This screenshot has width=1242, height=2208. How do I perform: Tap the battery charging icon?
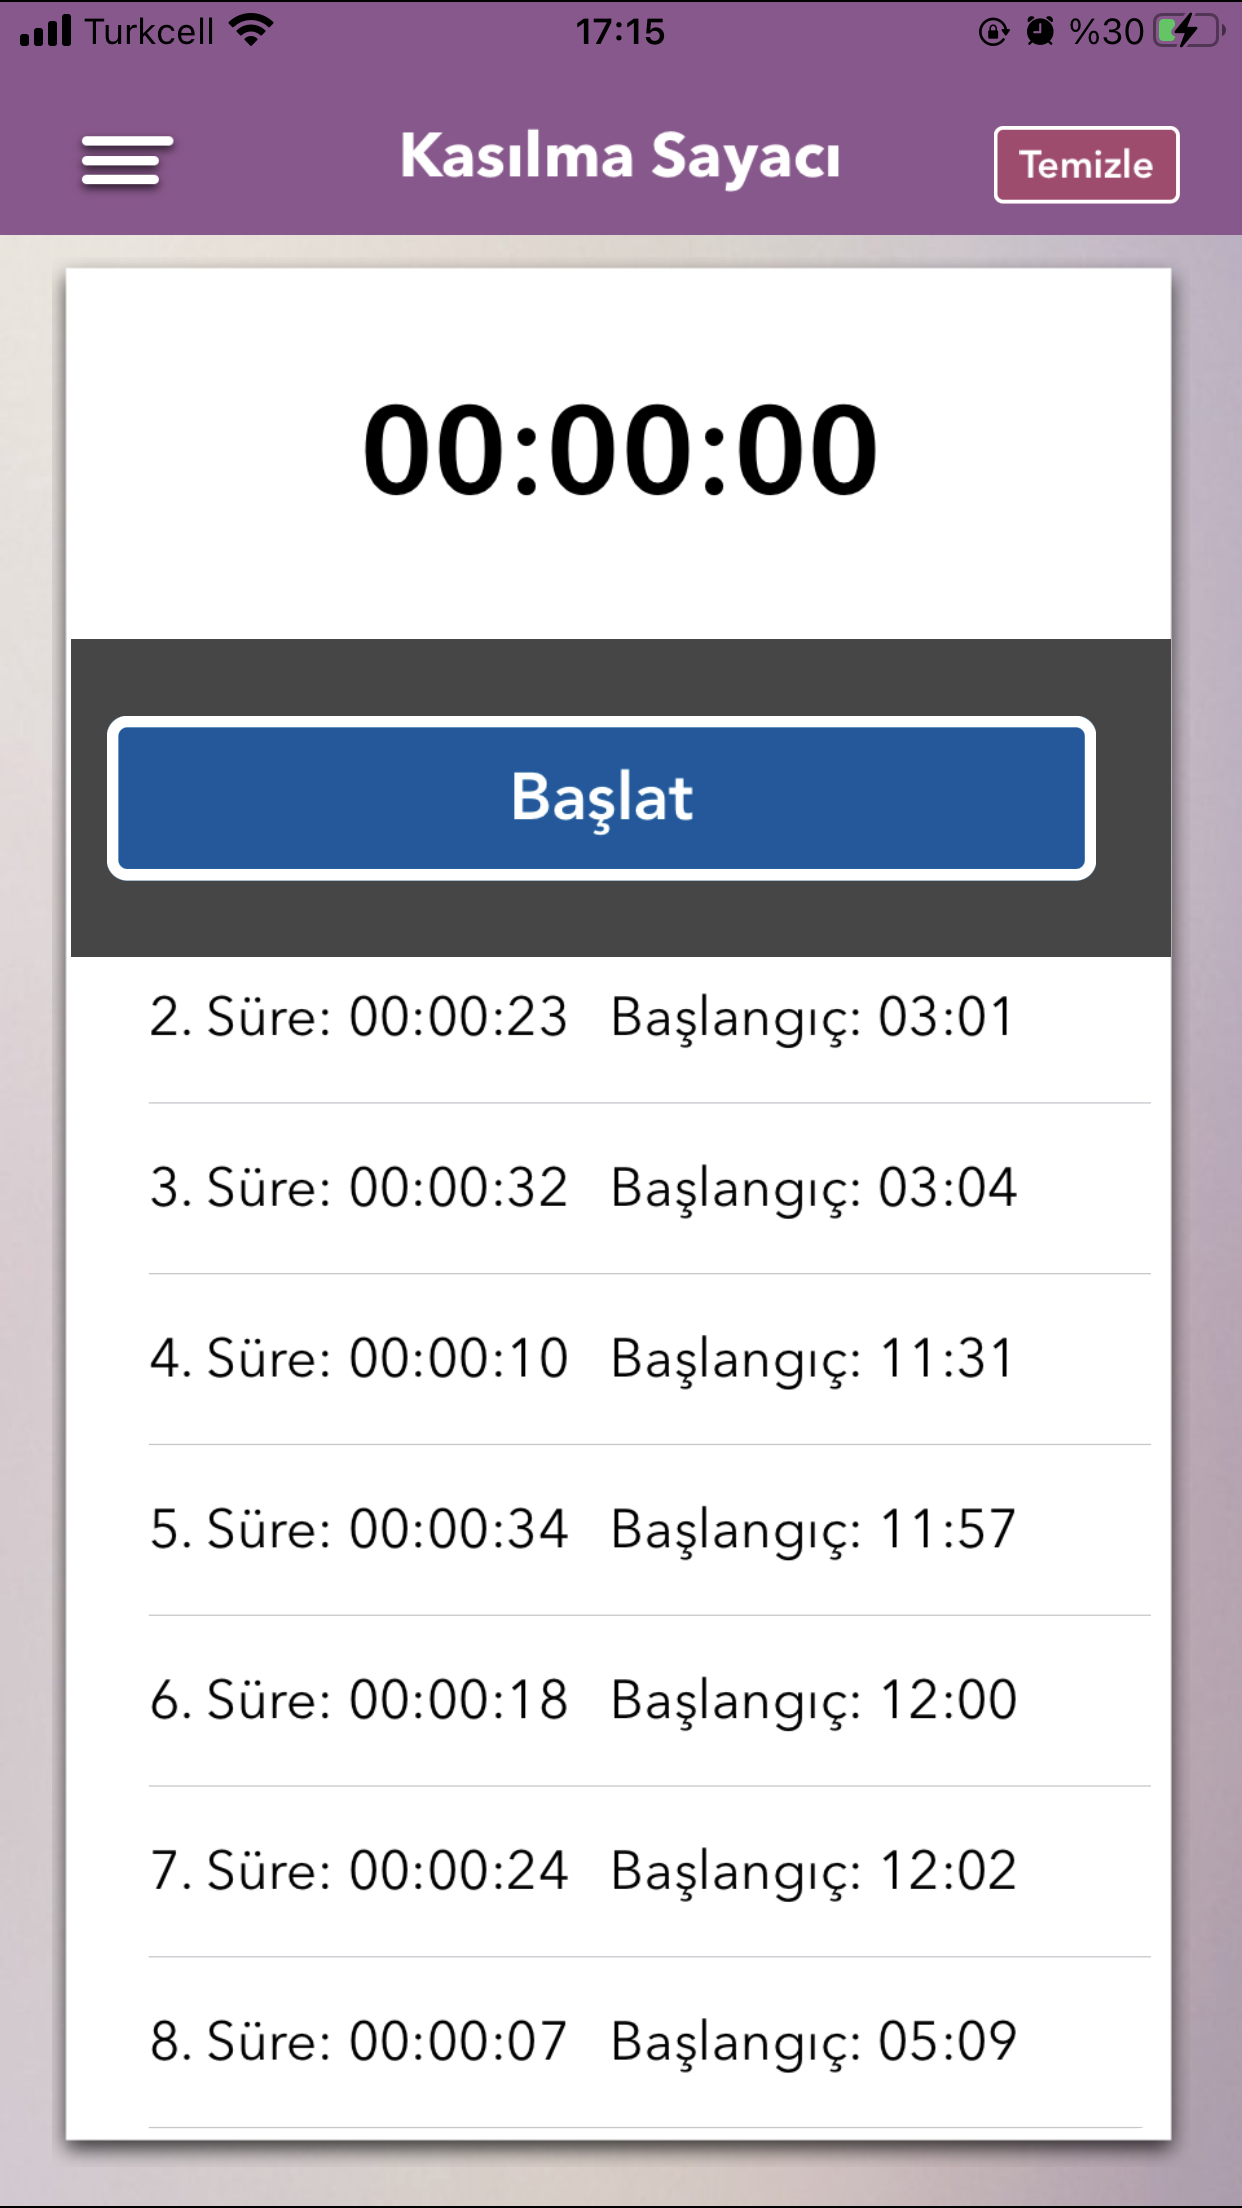coord(1188,31)
